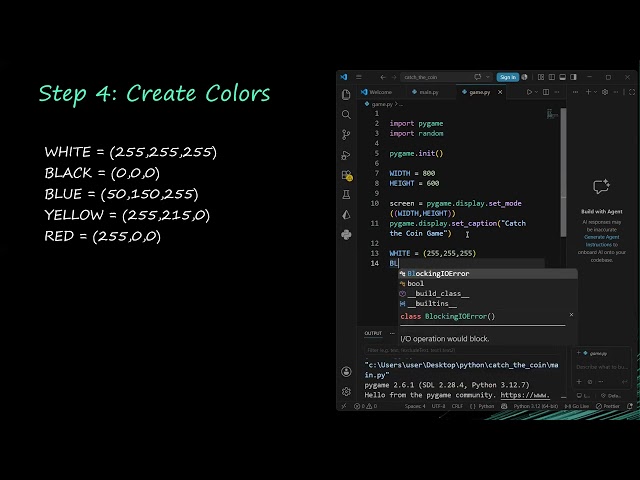640x480 pixels.
Task: Change indentation via Spaces: 4
Action: (x=415, y=406)
